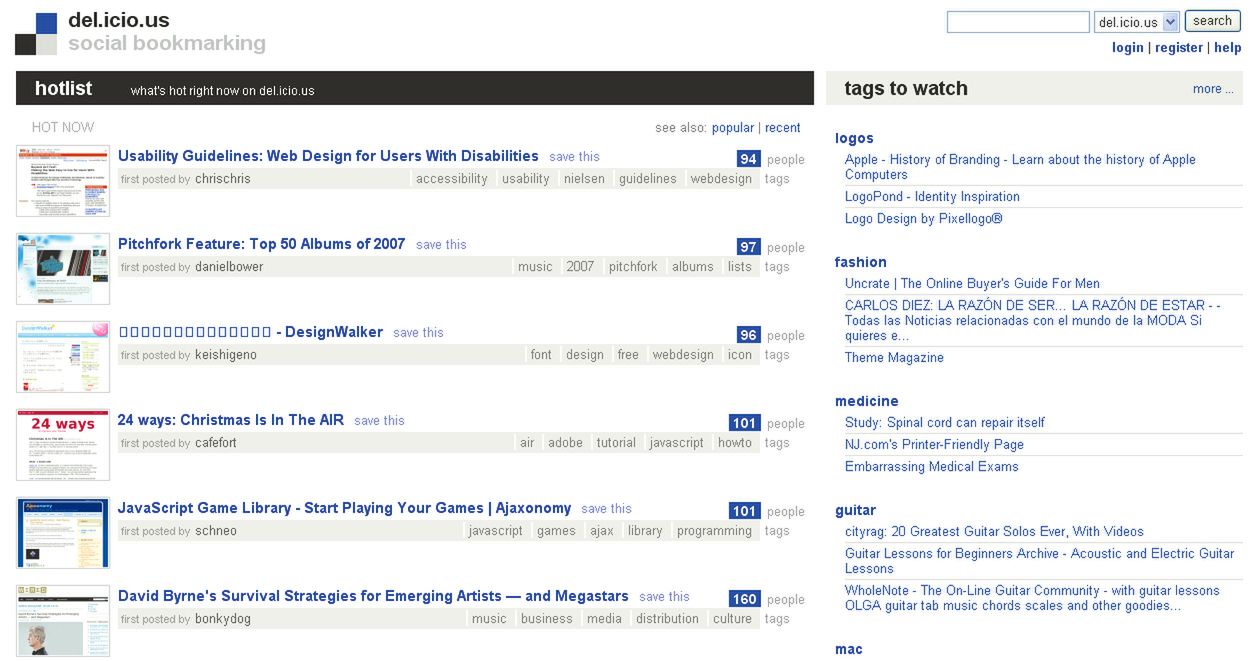This screenshot has height=661, width=1252.
Task: Open Usability Guidelines: Web Design for Users With Disabilities
Action: pyautogui.click(x=328, y=156)
